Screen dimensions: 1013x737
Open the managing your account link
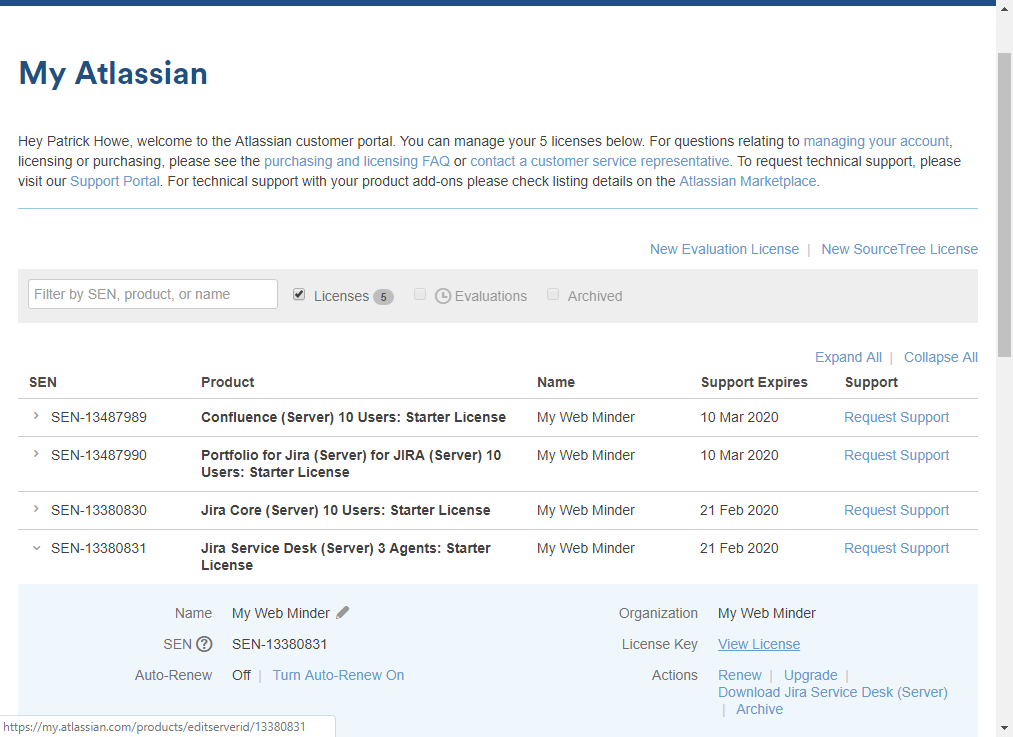(876, 141)
